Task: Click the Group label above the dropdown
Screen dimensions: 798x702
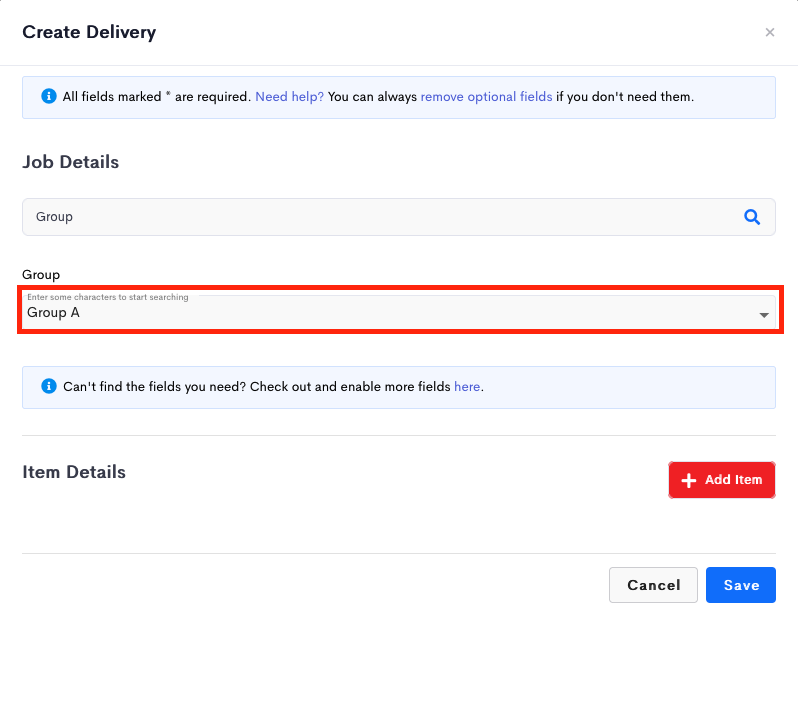Action: [x=41, y=275]
